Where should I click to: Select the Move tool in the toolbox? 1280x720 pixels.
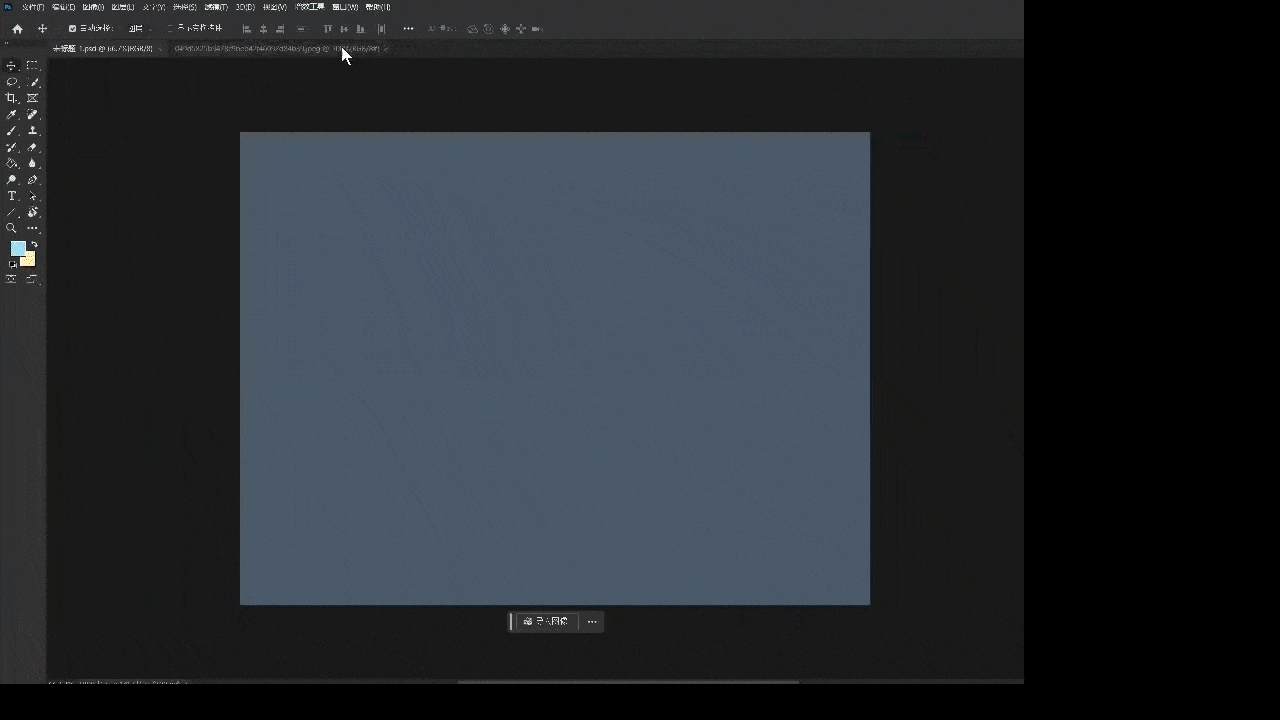coord(12,66)
